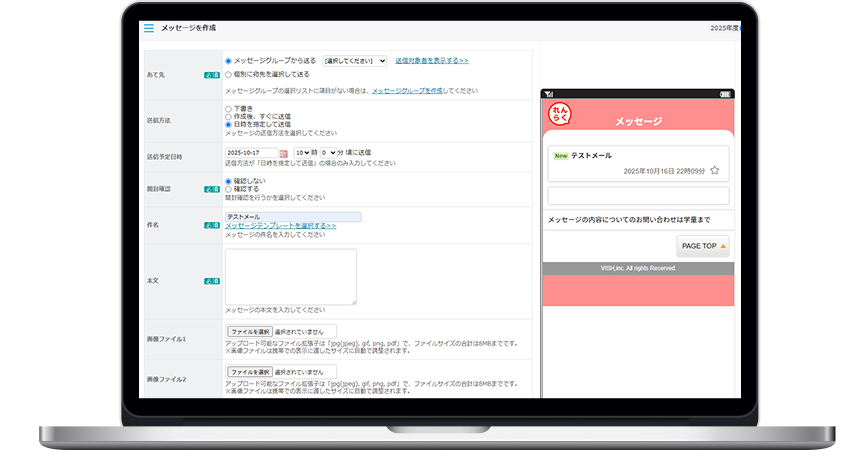The image size is (864, 460).
Task: Click メッセージテンプレートを選択する>> link
Action: (280, 226)
